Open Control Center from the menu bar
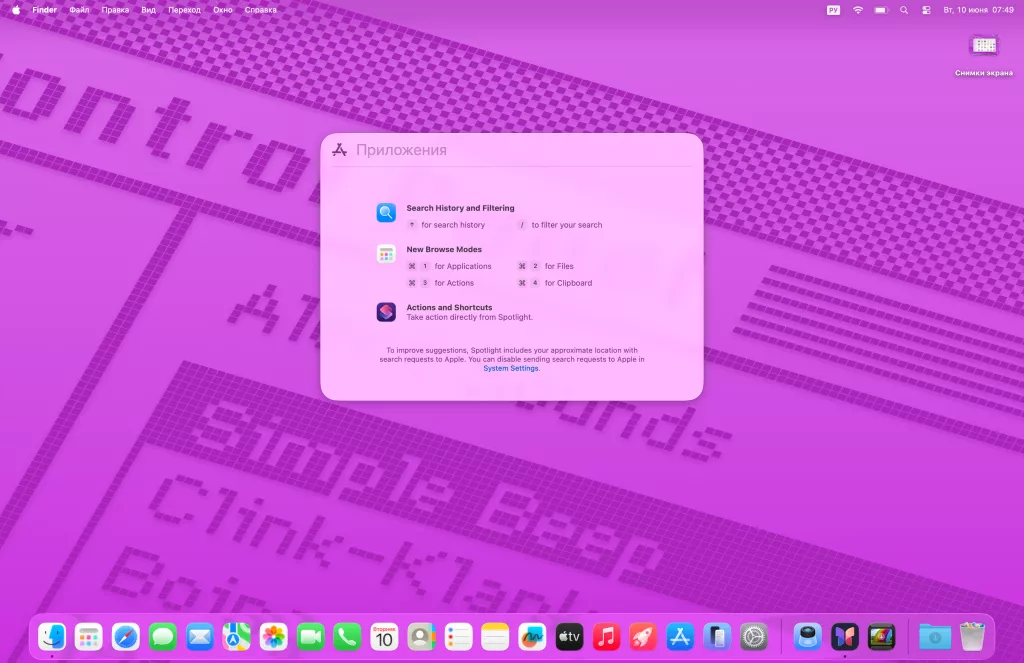 927,9
